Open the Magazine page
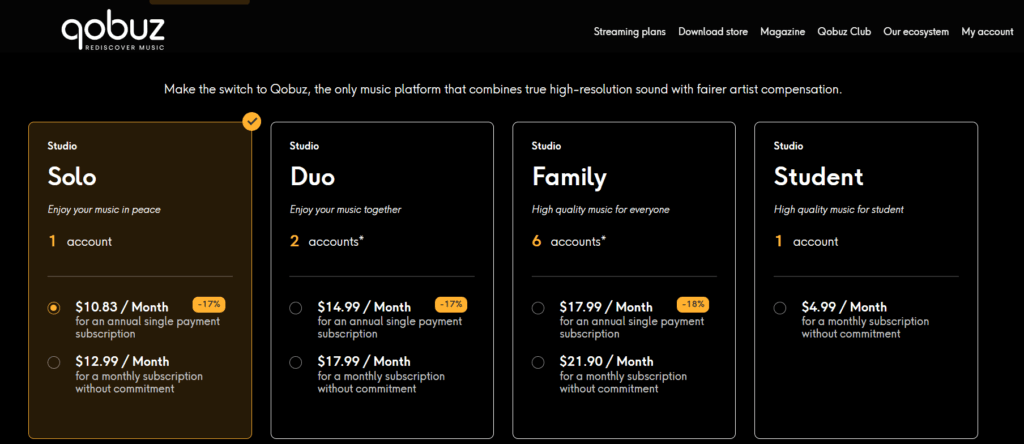The width and height of the screenshot is (1024, 444). (x=782, y=32)
